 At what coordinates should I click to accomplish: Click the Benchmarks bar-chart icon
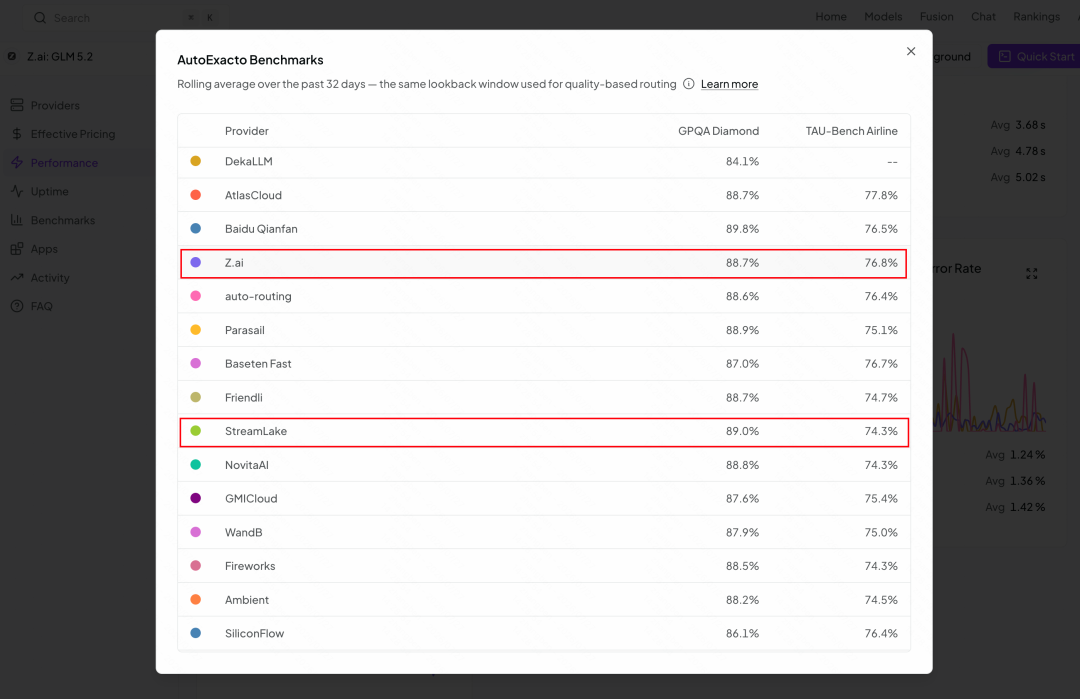pyautogui.click(x=17, y=220)
